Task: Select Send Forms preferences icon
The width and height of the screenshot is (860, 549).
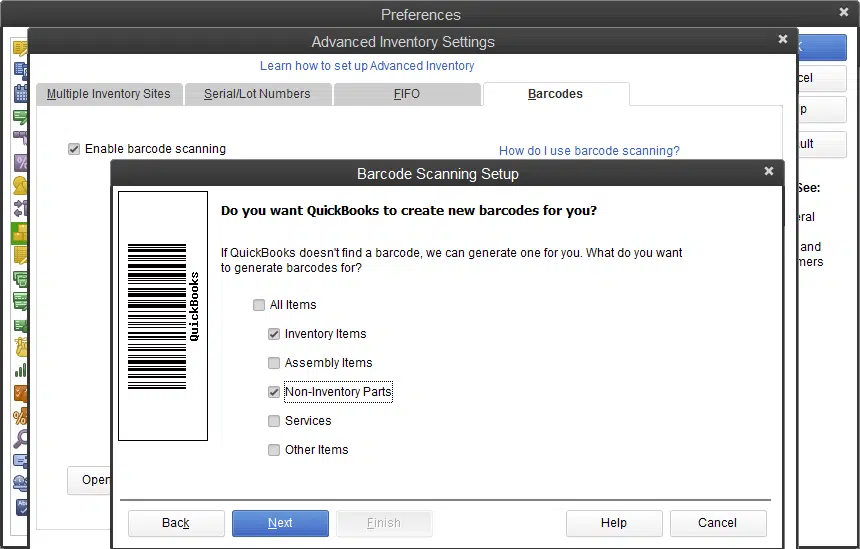Action: 20,461
